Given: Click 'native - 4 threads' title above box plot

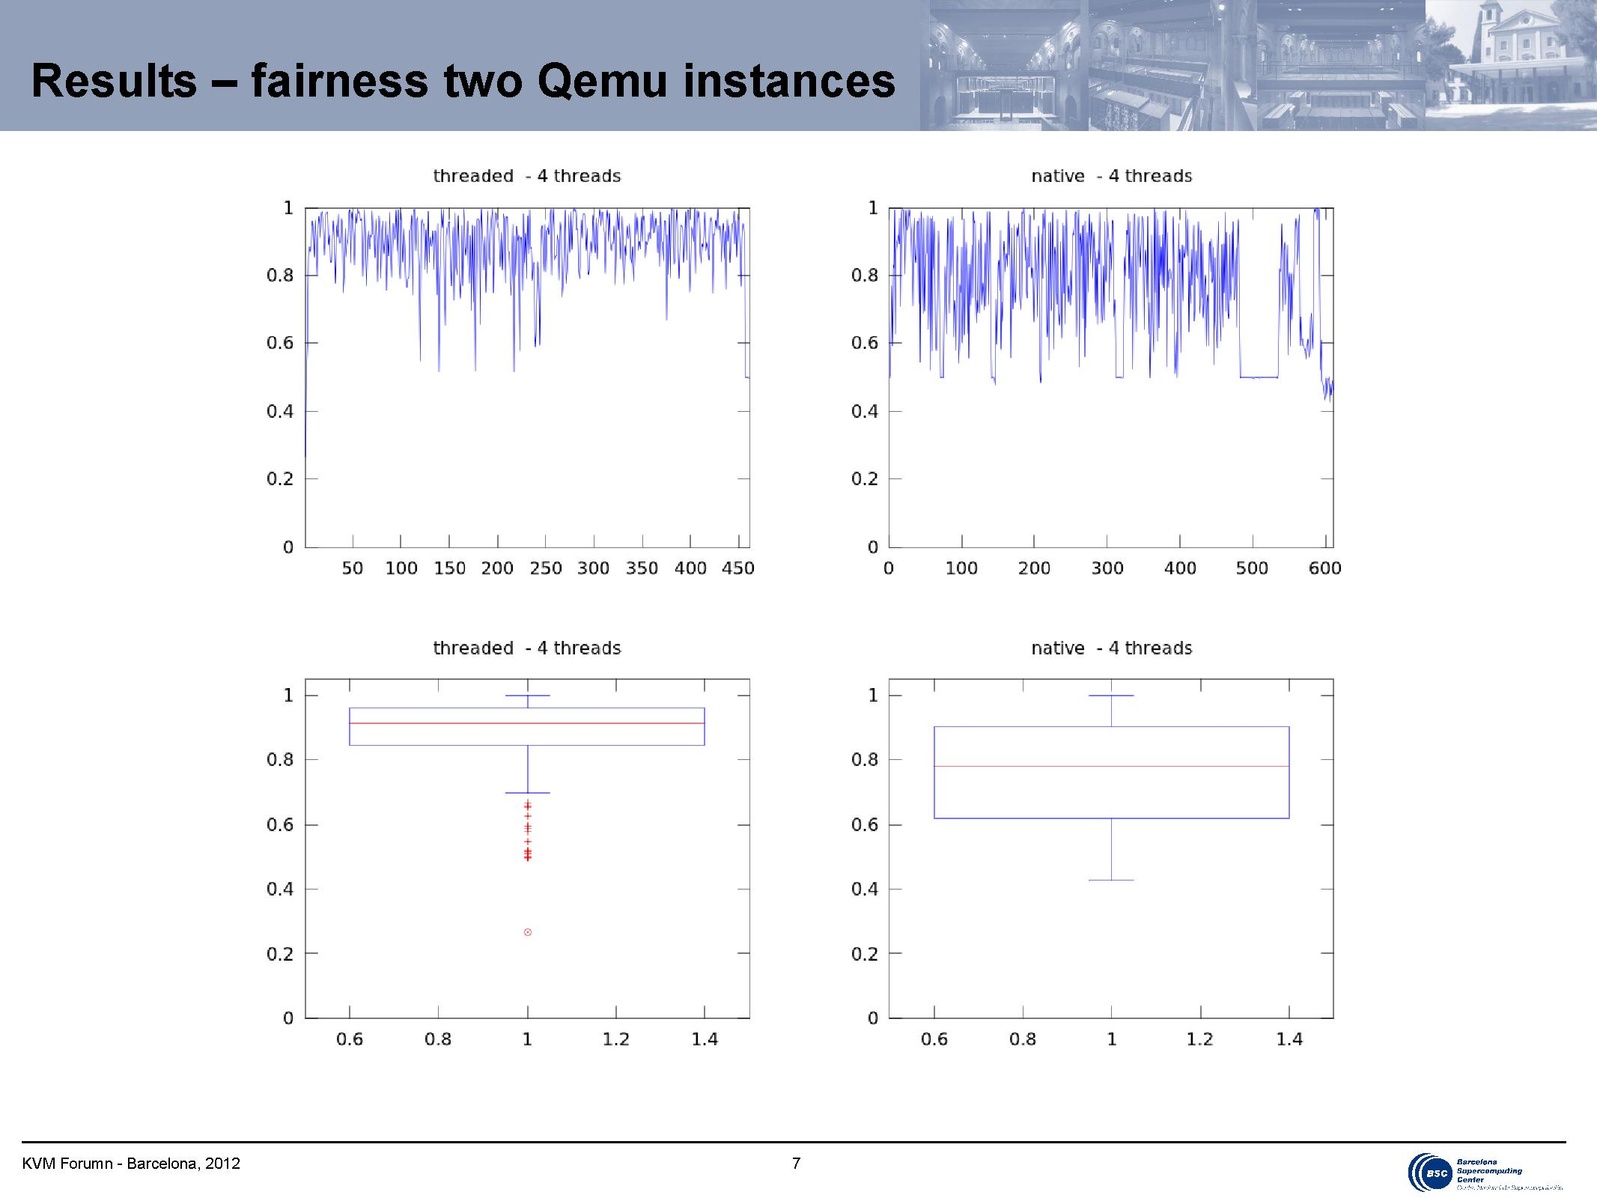Looking at the screenshot, I should point(1111,648).
